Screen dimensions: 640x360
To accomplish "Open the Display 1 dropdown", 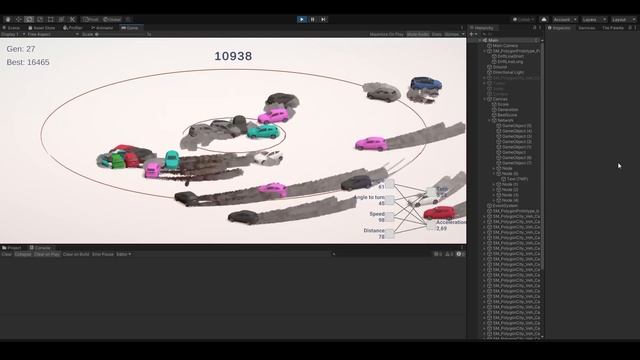I will 13,34.
